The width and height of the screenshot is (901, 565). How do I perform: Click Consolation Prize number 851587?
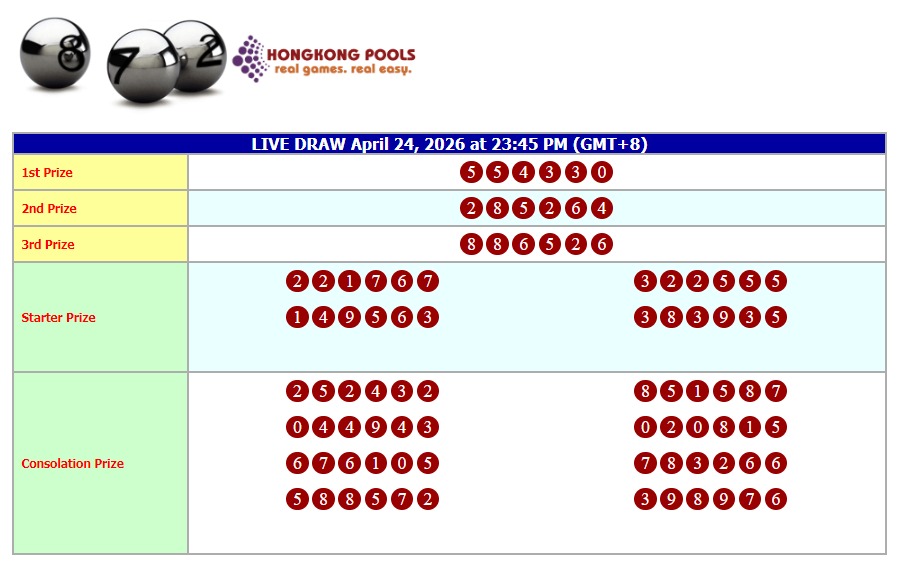[x=710, y=391]
